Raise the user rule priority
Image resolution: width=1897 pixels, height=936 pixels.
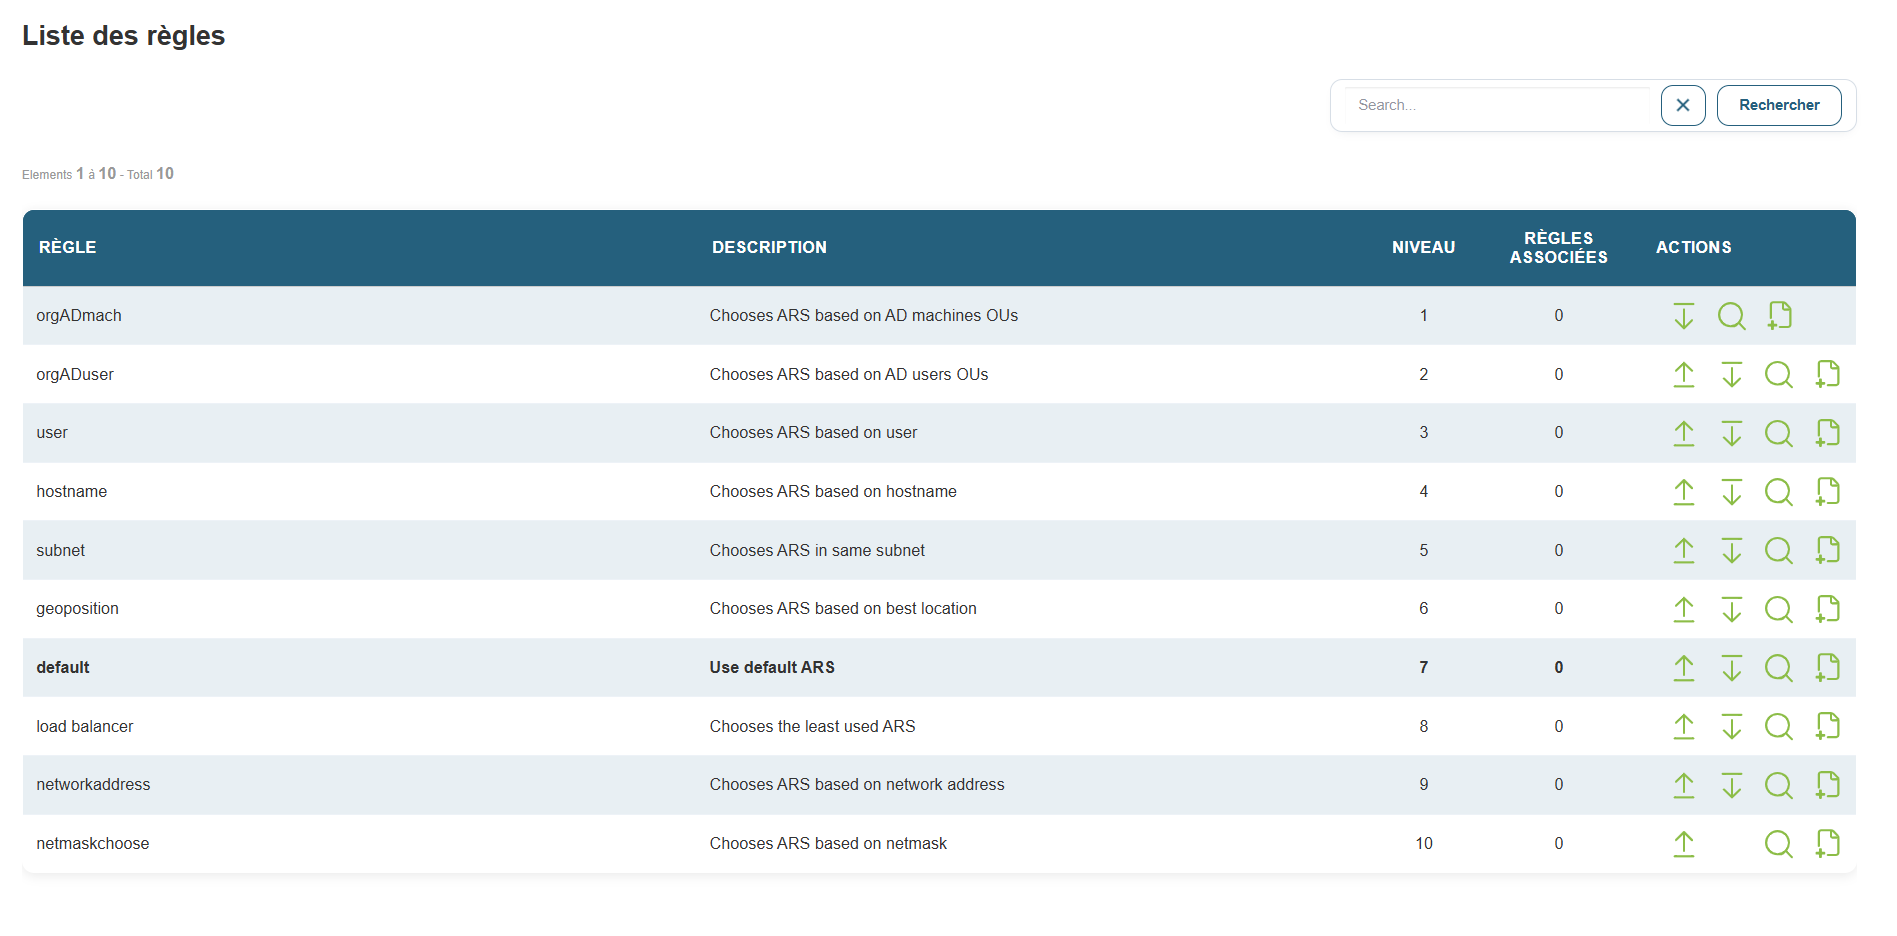[1683, 433]
